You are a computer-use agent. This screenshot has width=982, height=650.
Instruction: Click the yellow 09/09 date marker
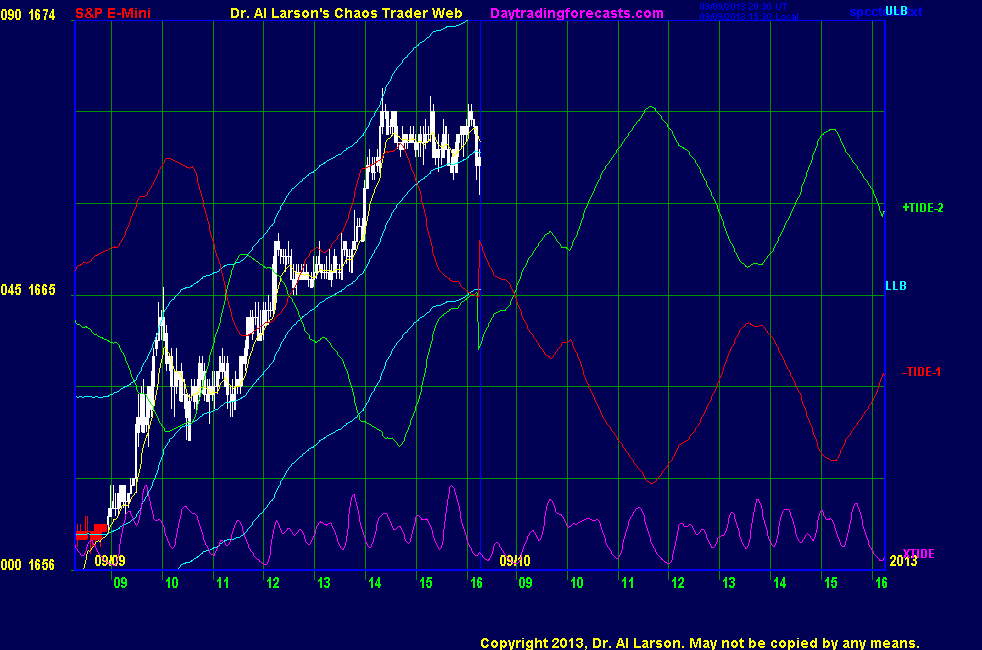[110, 561]
